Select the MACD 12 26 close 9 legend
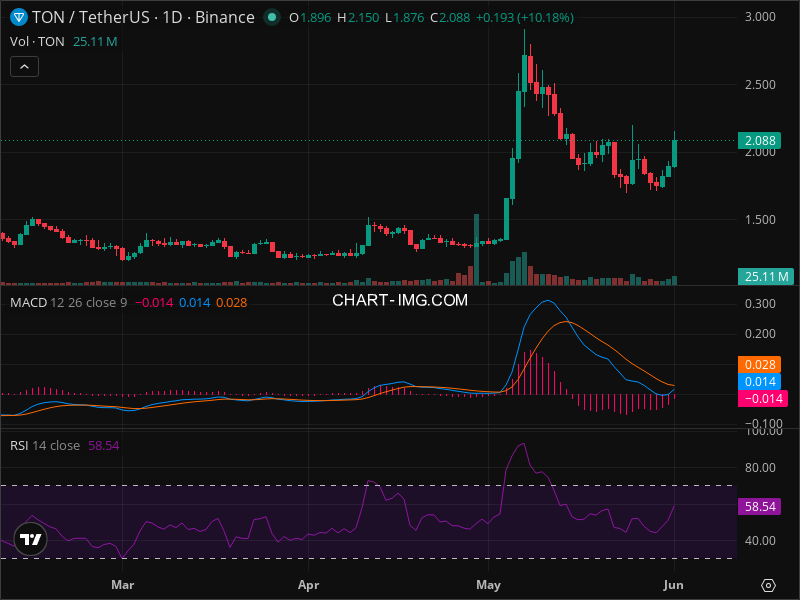This screenshot has width=800, height=600. pos(68,303)
